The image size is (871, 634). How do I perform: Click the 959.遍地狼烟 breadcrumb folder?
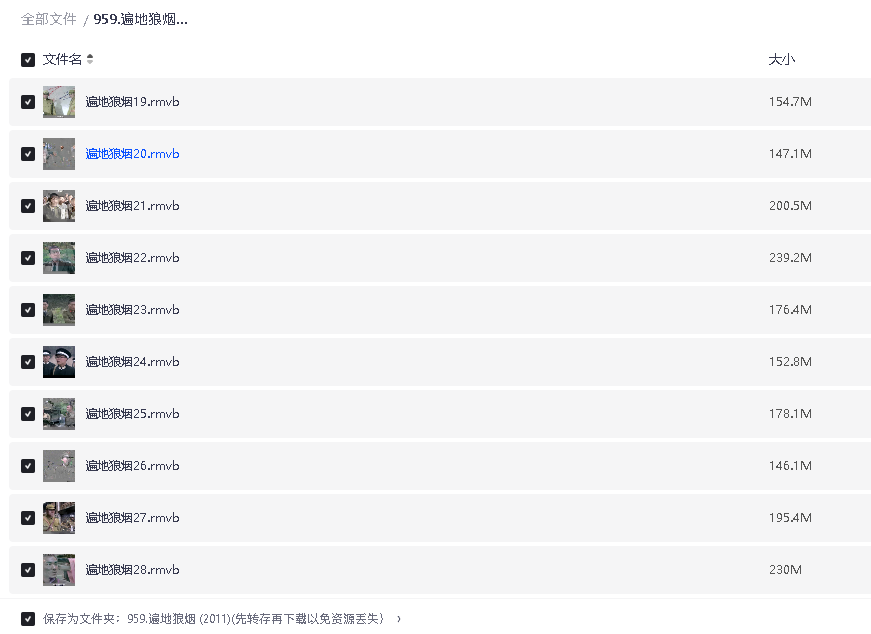coord(140,19)
